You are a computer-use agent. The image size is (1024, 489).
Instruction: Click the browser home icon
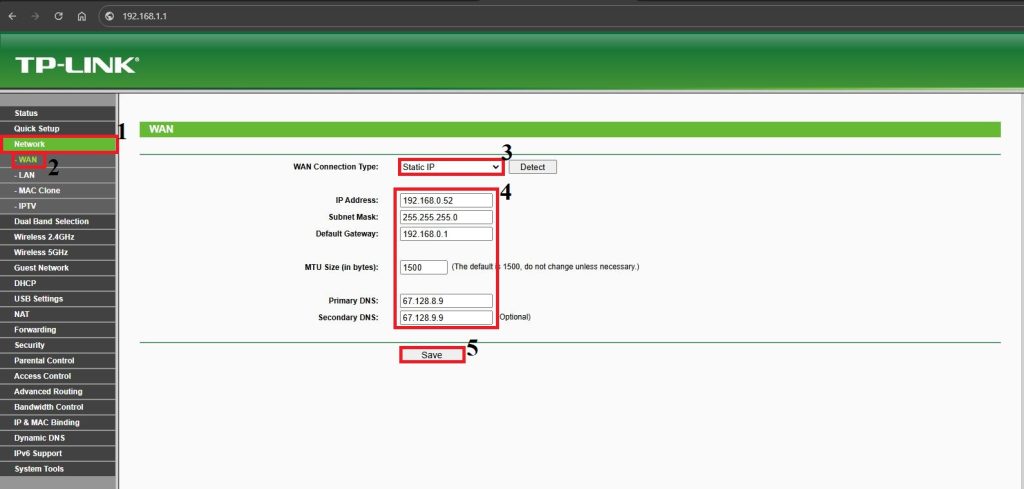(x=81, y=16)
